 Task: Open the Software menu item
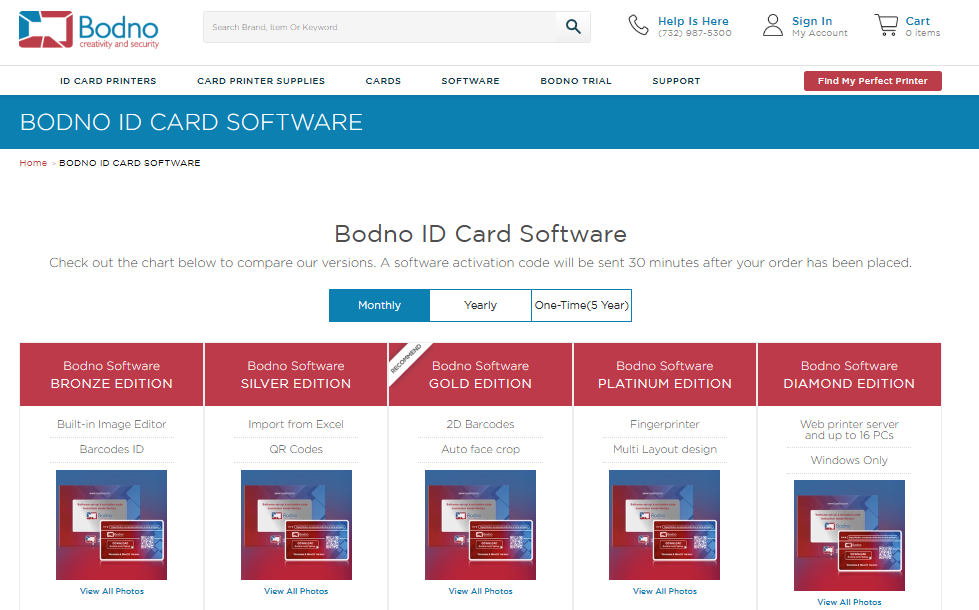470,81
